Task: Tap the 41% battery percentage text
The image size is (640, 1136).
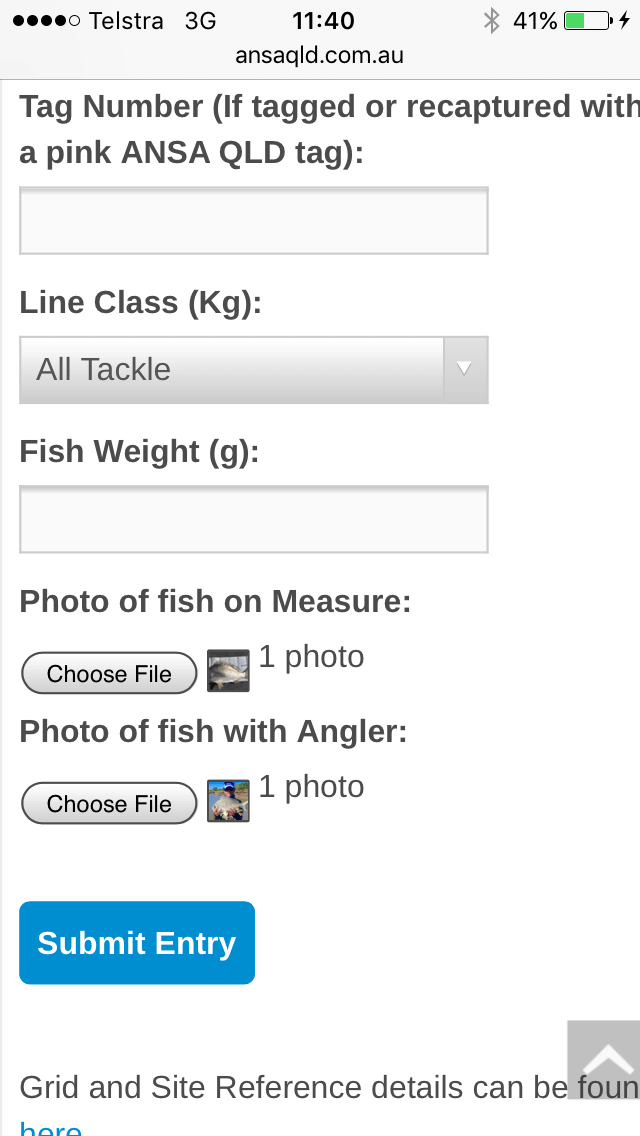Action: tap(534, 20)
